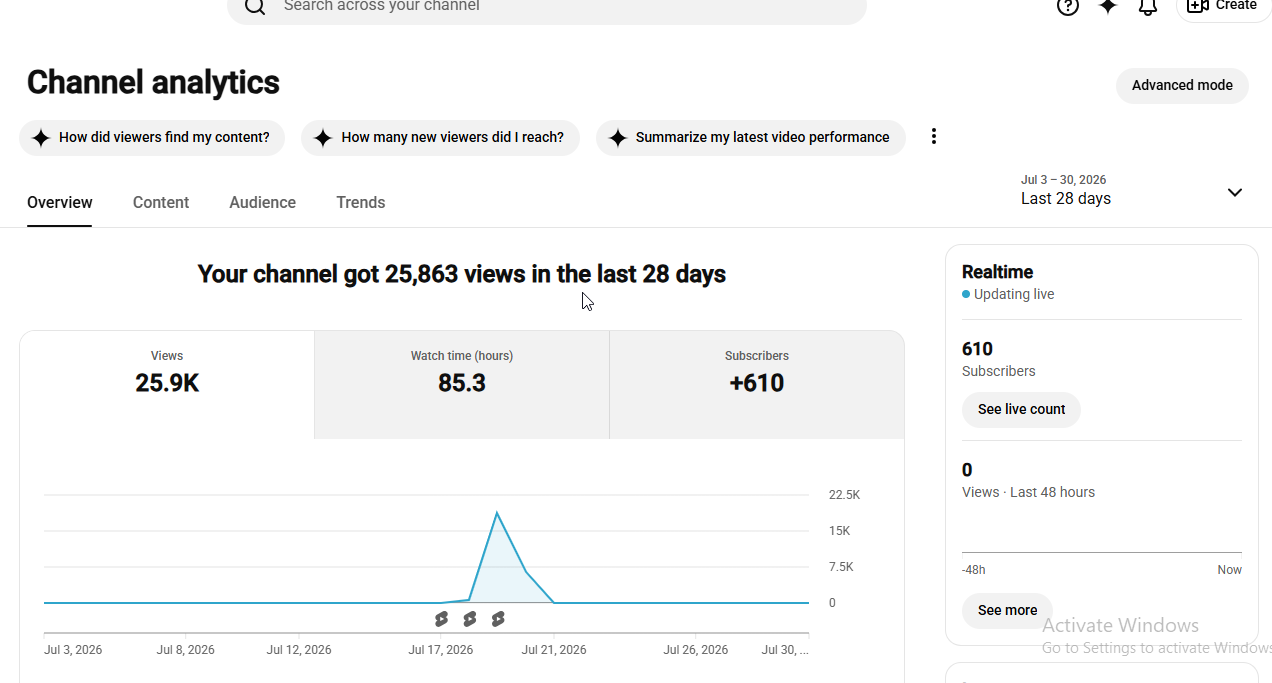Click the Ask sparkle icon in header
The height and width of the screenshot is (683, 1272).
pos(1108,6)
